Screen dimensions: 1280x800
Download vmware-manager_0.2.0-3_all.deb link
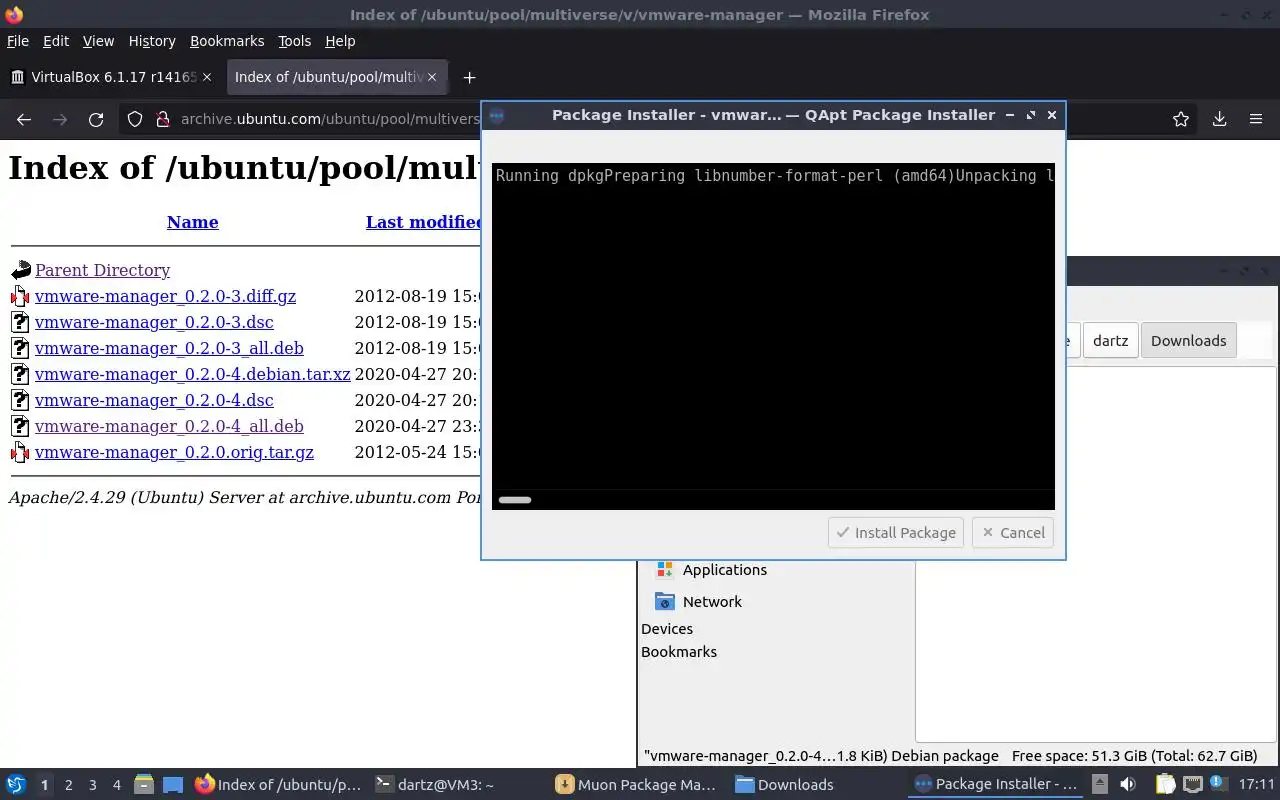pos(169,348)
